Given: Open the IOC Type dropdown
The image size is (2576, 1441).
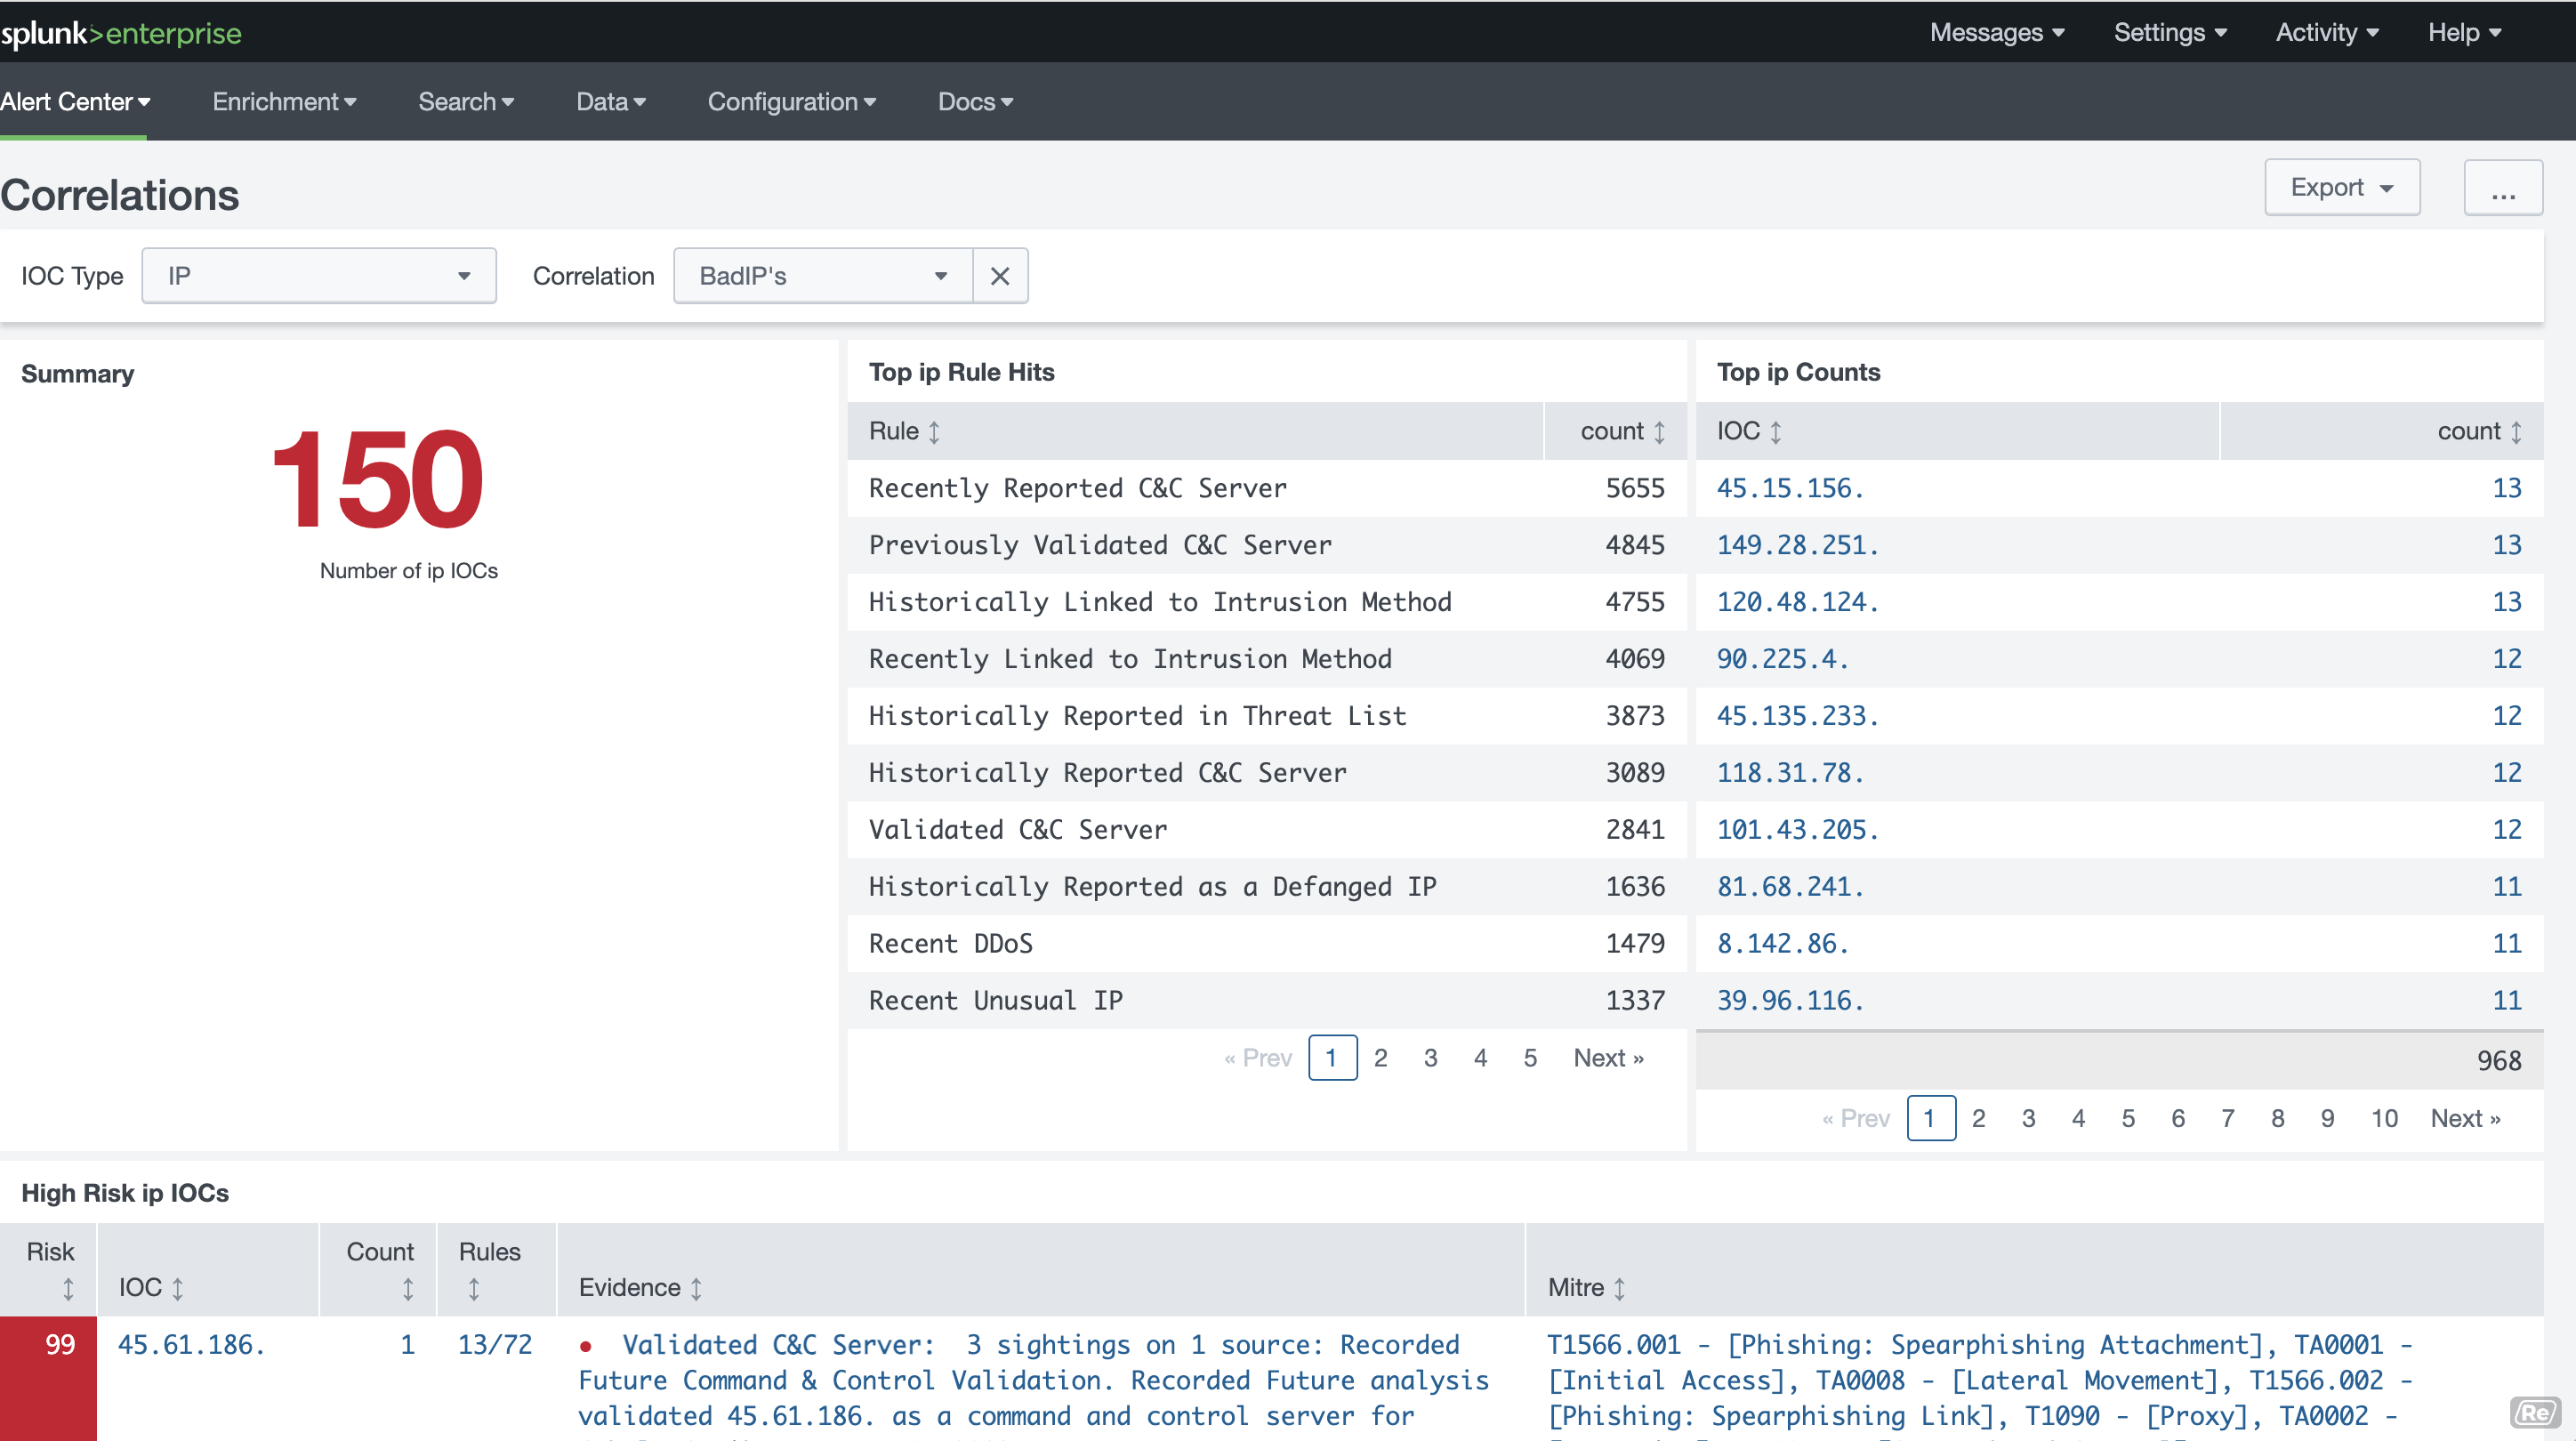Looking at the screenshot, I should pos(318,276).
